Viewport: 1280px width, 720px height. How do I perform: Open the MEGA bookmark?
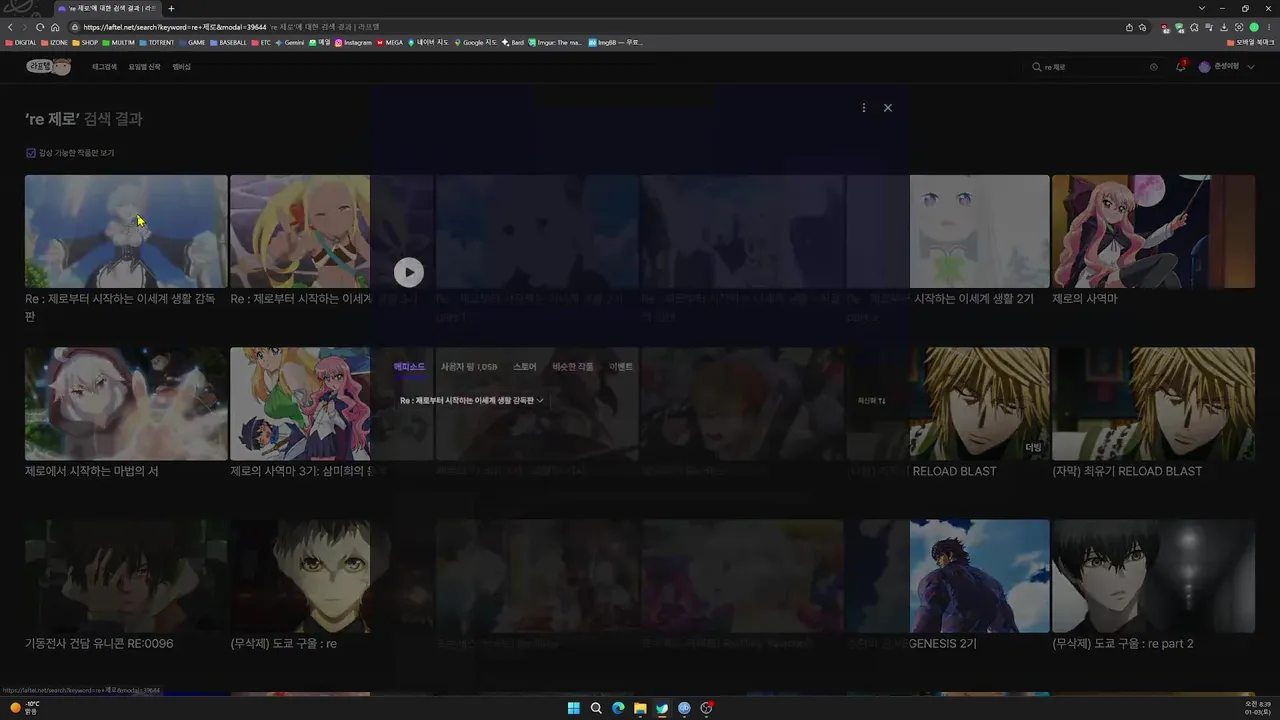[390, 43]
